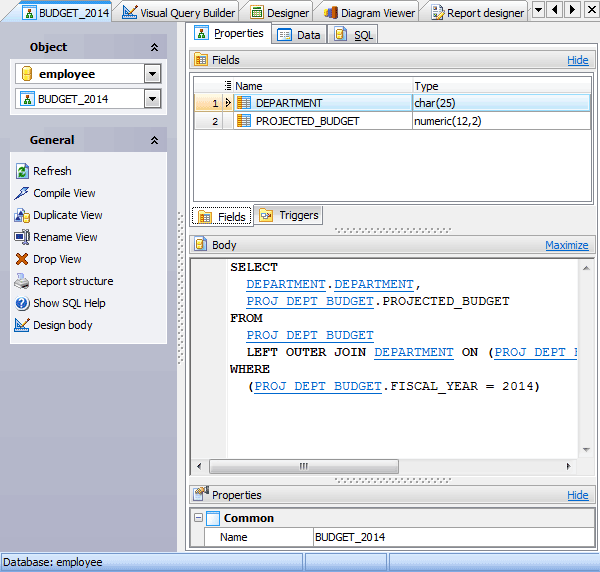Open the employee database dropdown
The width and height of the screenshot is (600, 572).
(x=152, y=74)
